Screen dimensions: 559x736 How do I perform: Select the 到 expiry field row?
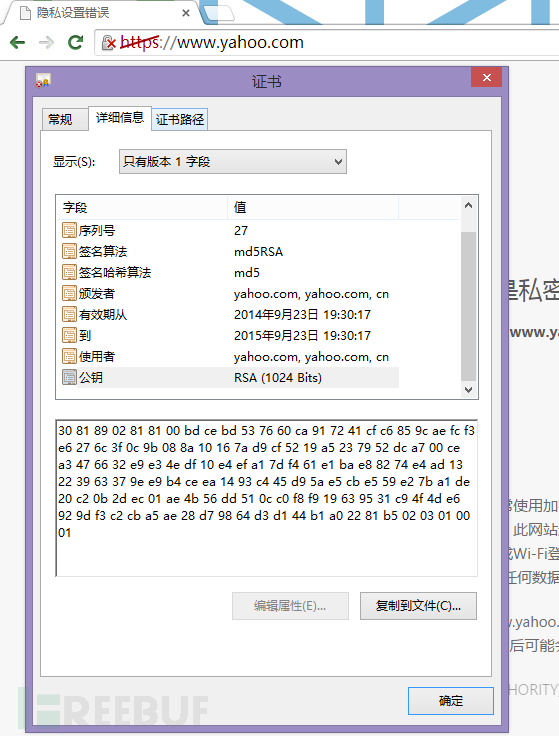(228, 336)
